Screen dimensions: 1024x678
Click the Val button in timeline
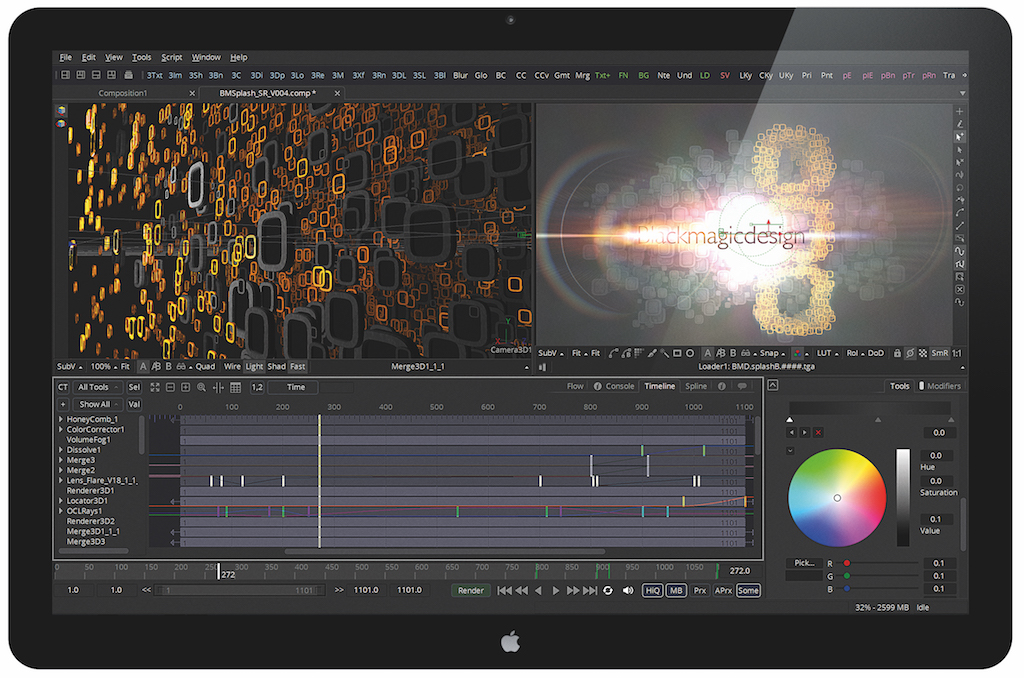tap(134, 404)
